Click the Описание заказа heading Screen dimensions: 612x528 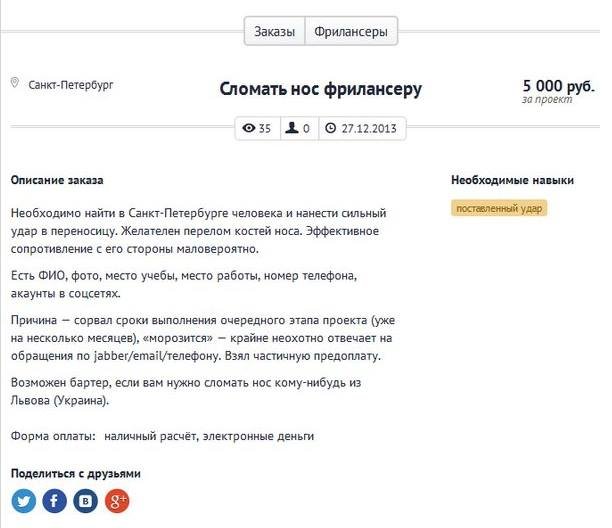pos(57,180)
